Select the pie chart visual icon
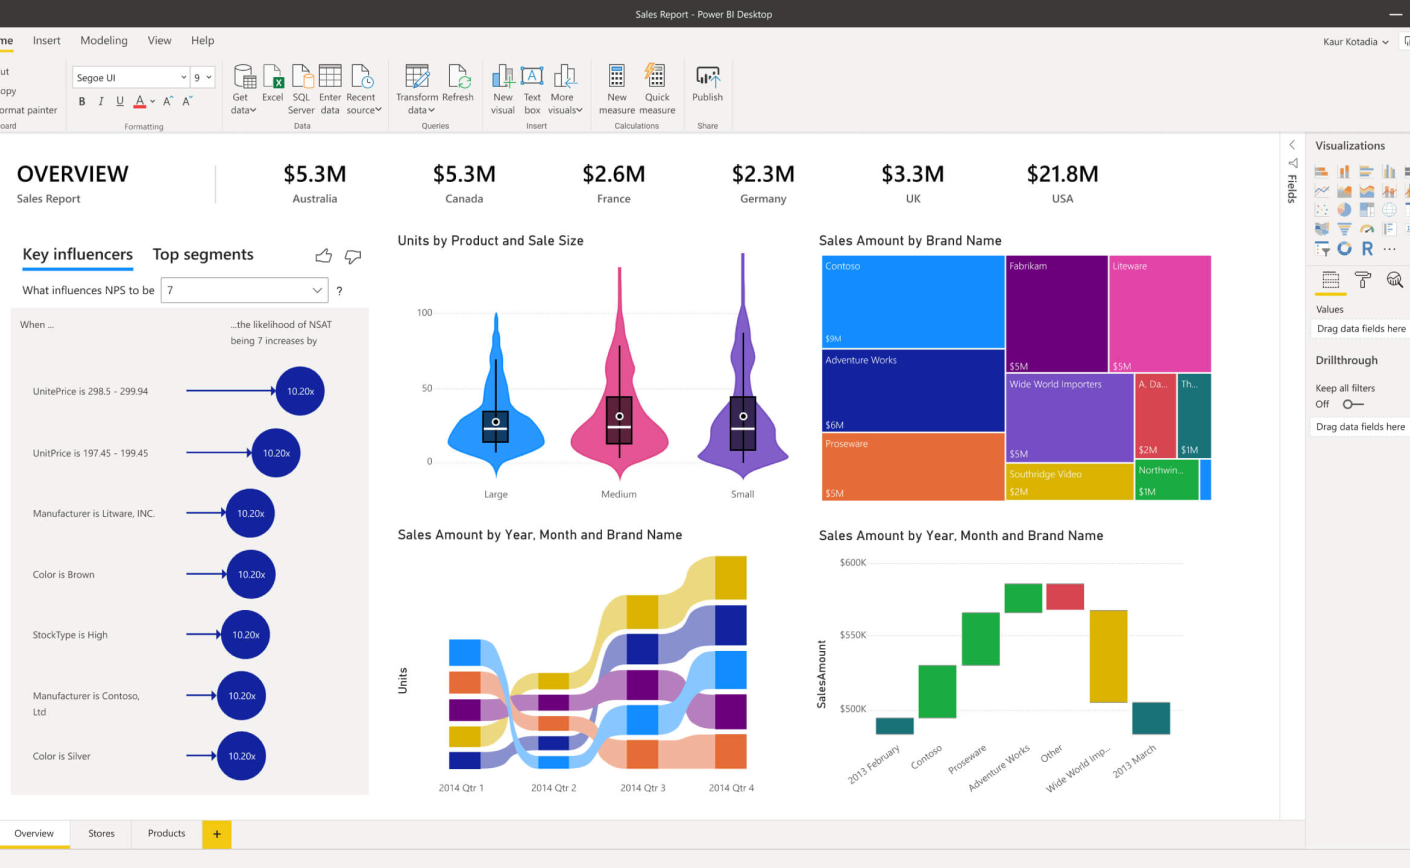Screen dimensions: 1410x868 1345,210
